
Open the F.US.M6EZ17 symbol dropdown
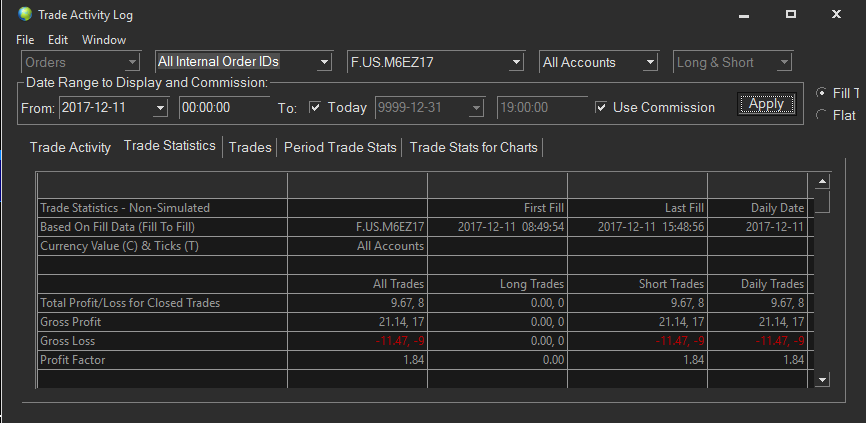[516, 62]
